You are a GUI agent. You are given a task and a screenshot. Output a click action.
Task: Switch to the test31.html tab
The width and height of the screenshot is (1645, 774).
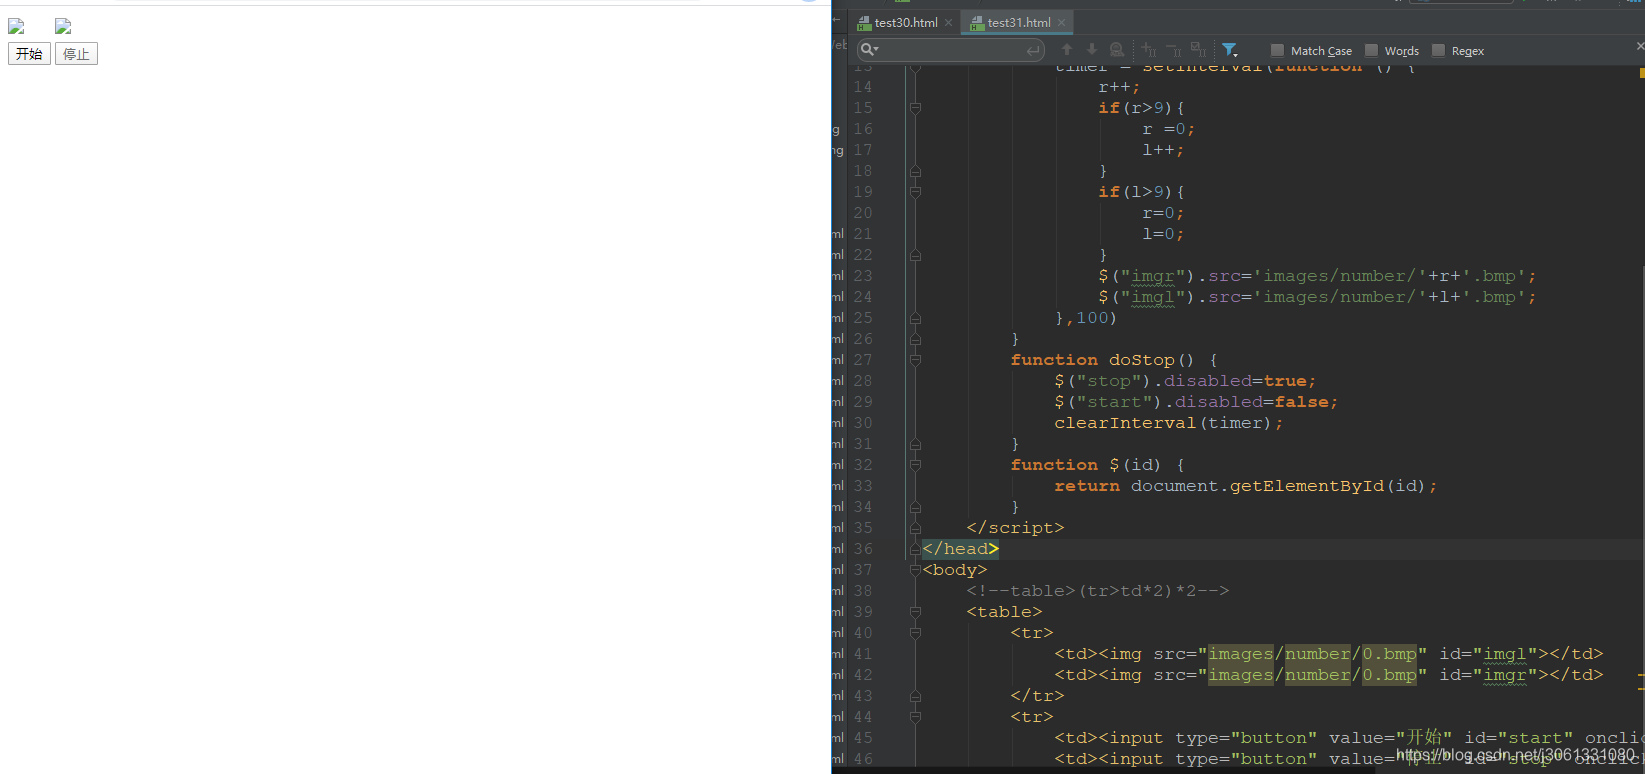pos(1018,23)
